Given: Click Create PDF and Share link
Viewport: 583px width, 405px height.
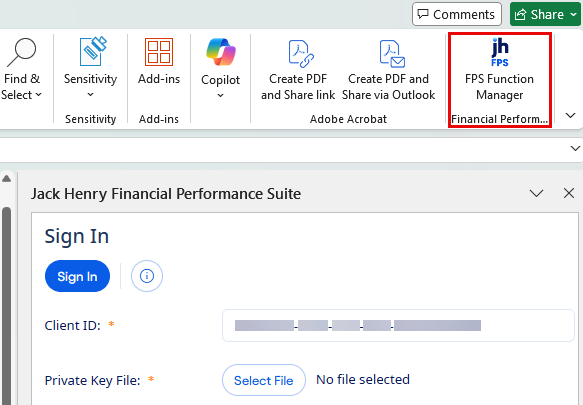Looking at the screenshot, I should [298, 70].
